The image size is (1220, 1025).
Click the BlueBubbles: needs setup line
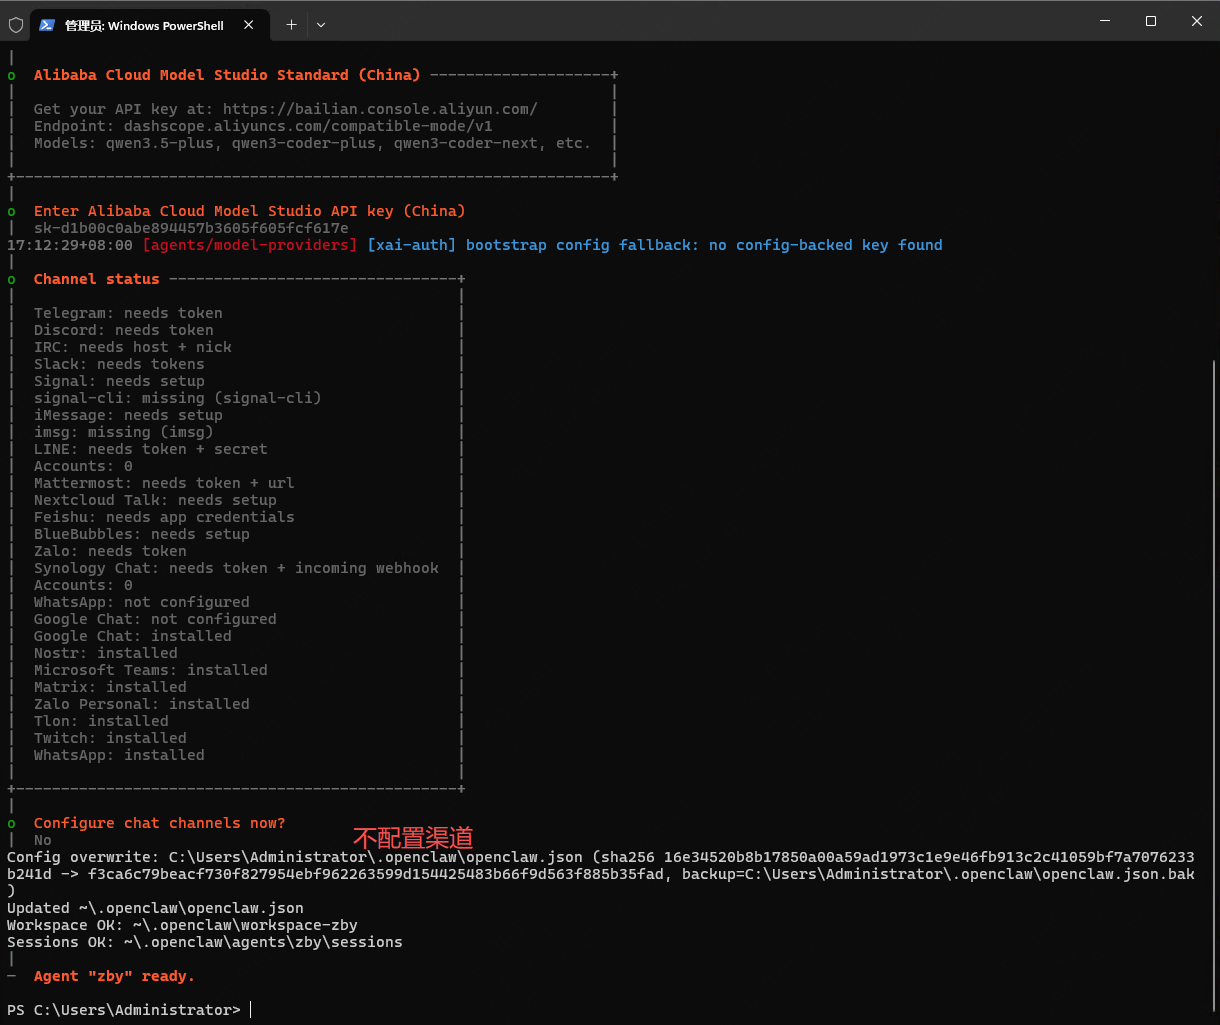point(142,534)
